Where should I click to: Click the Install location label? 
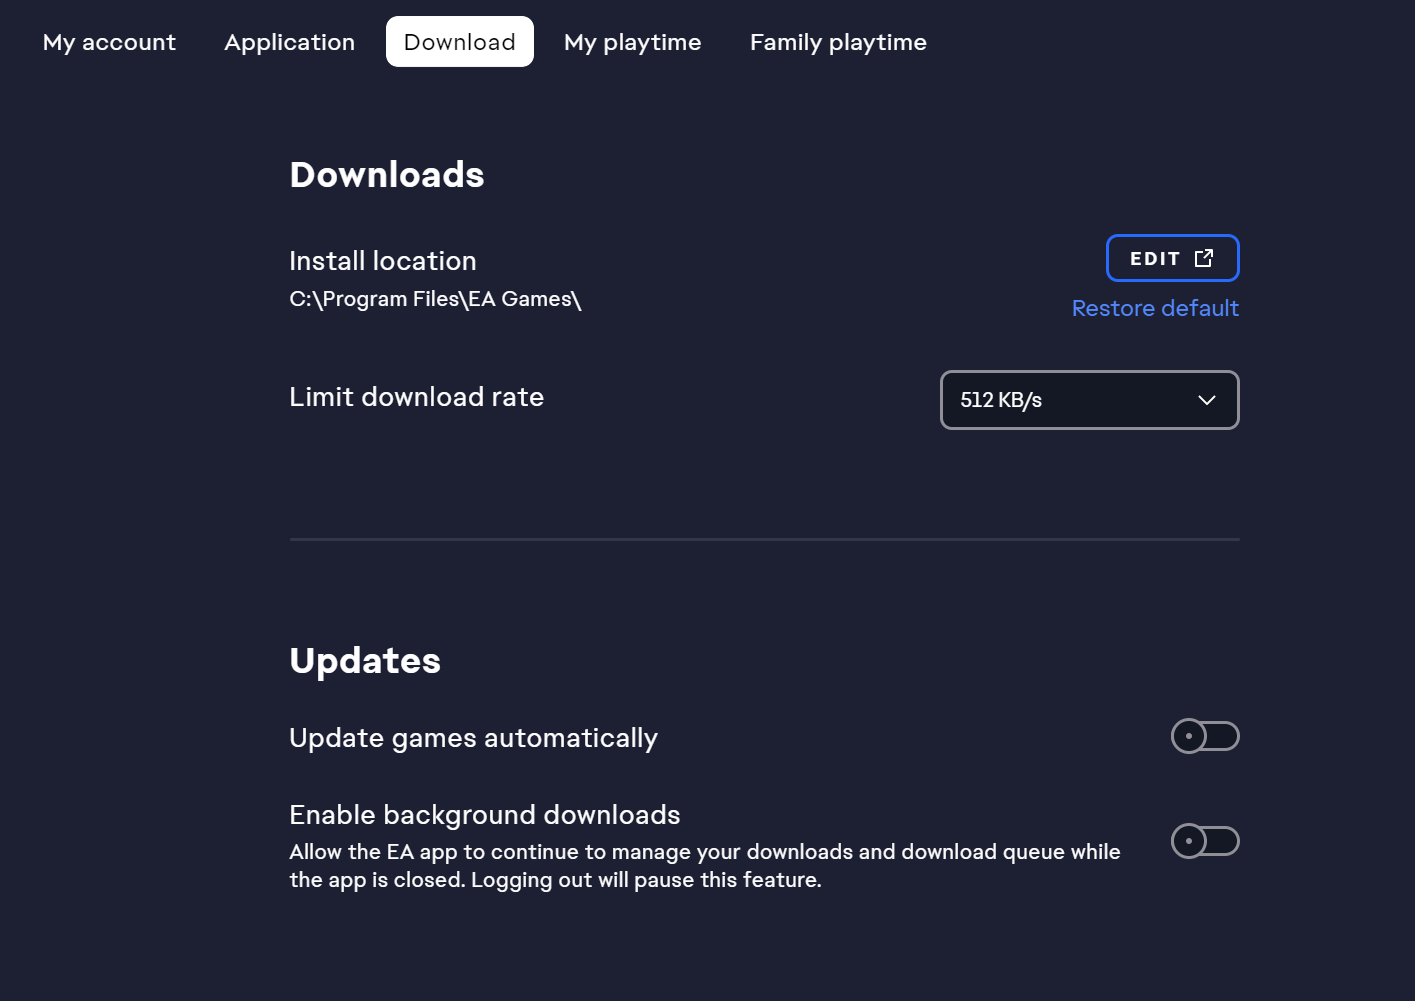(x=383, y=261)
